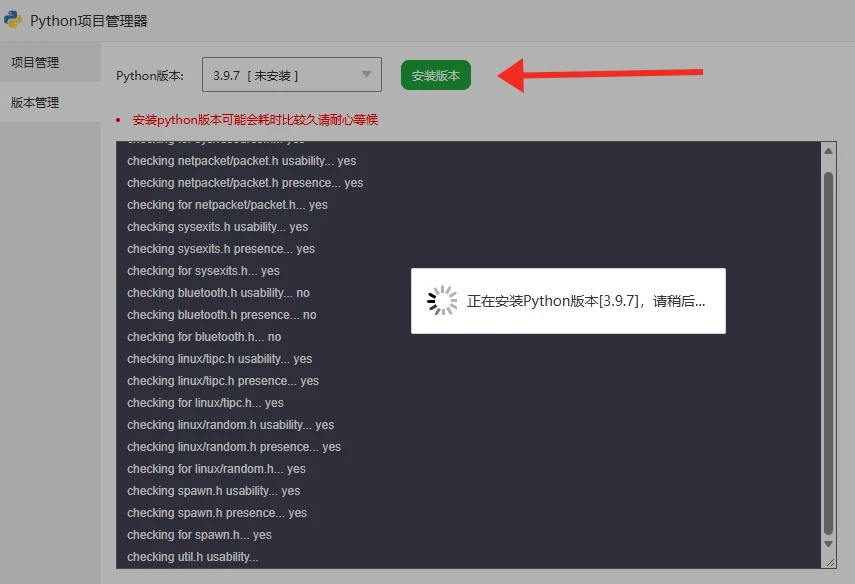Image resolution: width=855 pixels, height=584 pixels.
Task: Click the vertical scrollbar thumb in log
Action: [828, 353]
